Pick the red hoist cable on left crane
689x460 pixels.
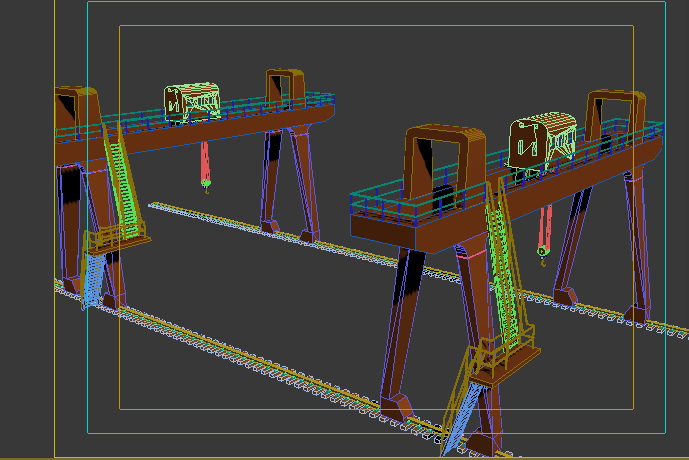click(205, 161)
